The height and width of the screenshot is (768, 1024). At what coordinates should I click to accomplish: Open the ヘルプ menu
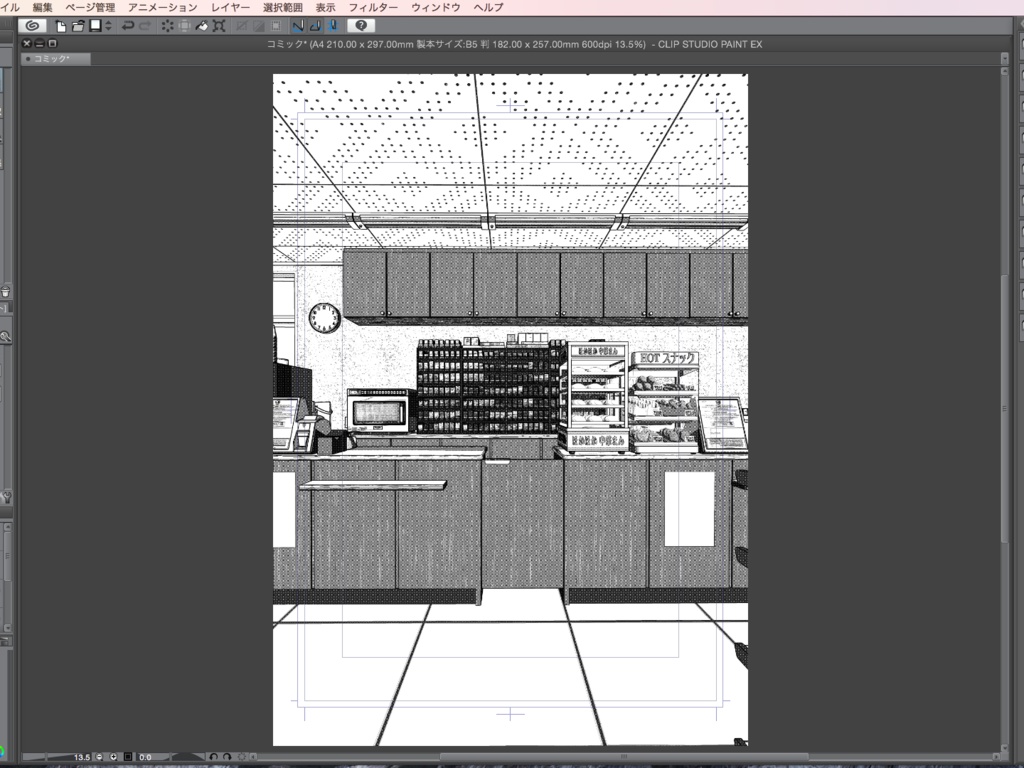(x=488, y=7)
